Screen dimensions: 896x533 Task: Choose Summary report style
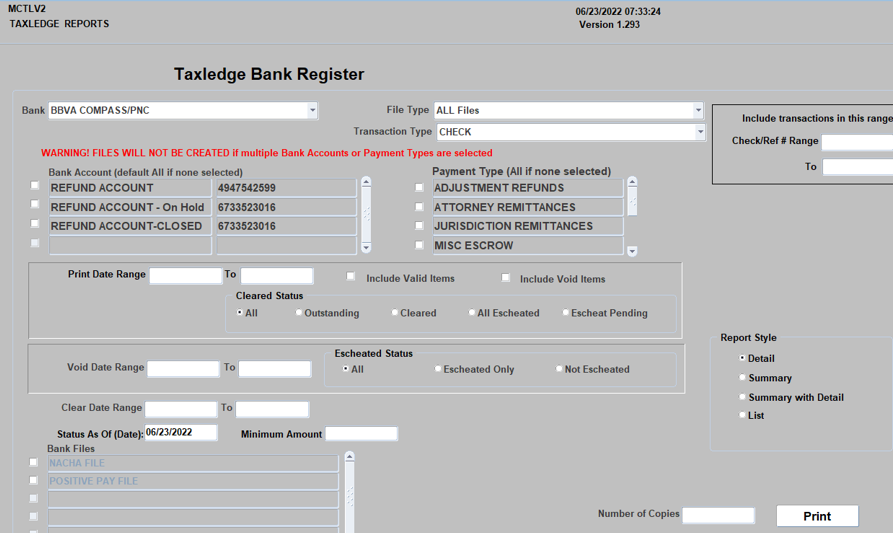pos(742,378)
